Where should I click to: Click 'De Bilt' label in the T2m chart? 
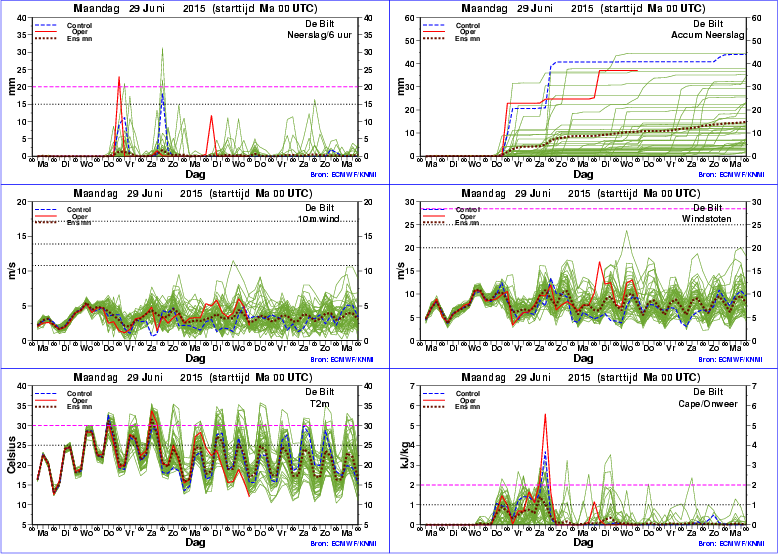[x=320, y=392]
